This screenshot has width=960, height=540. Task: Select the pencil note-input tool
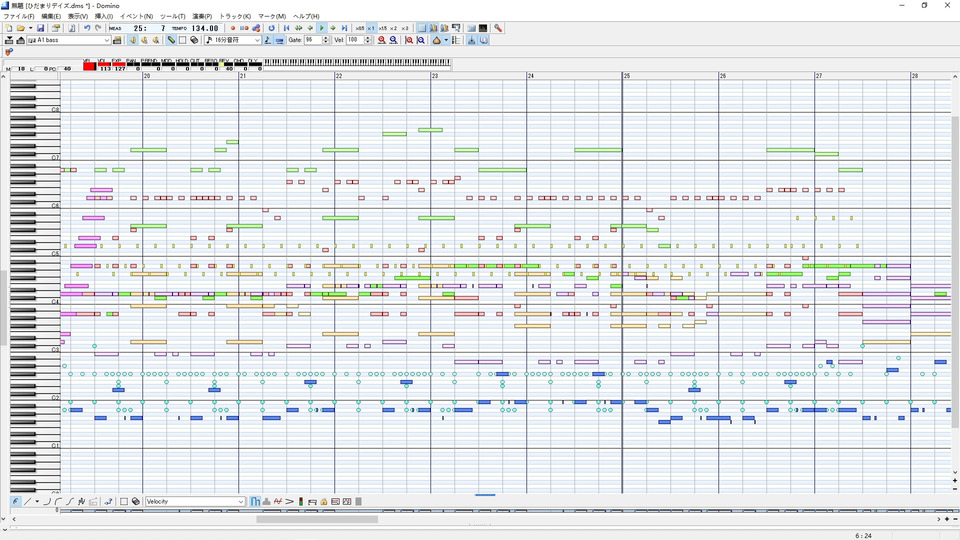click(171, 40)
